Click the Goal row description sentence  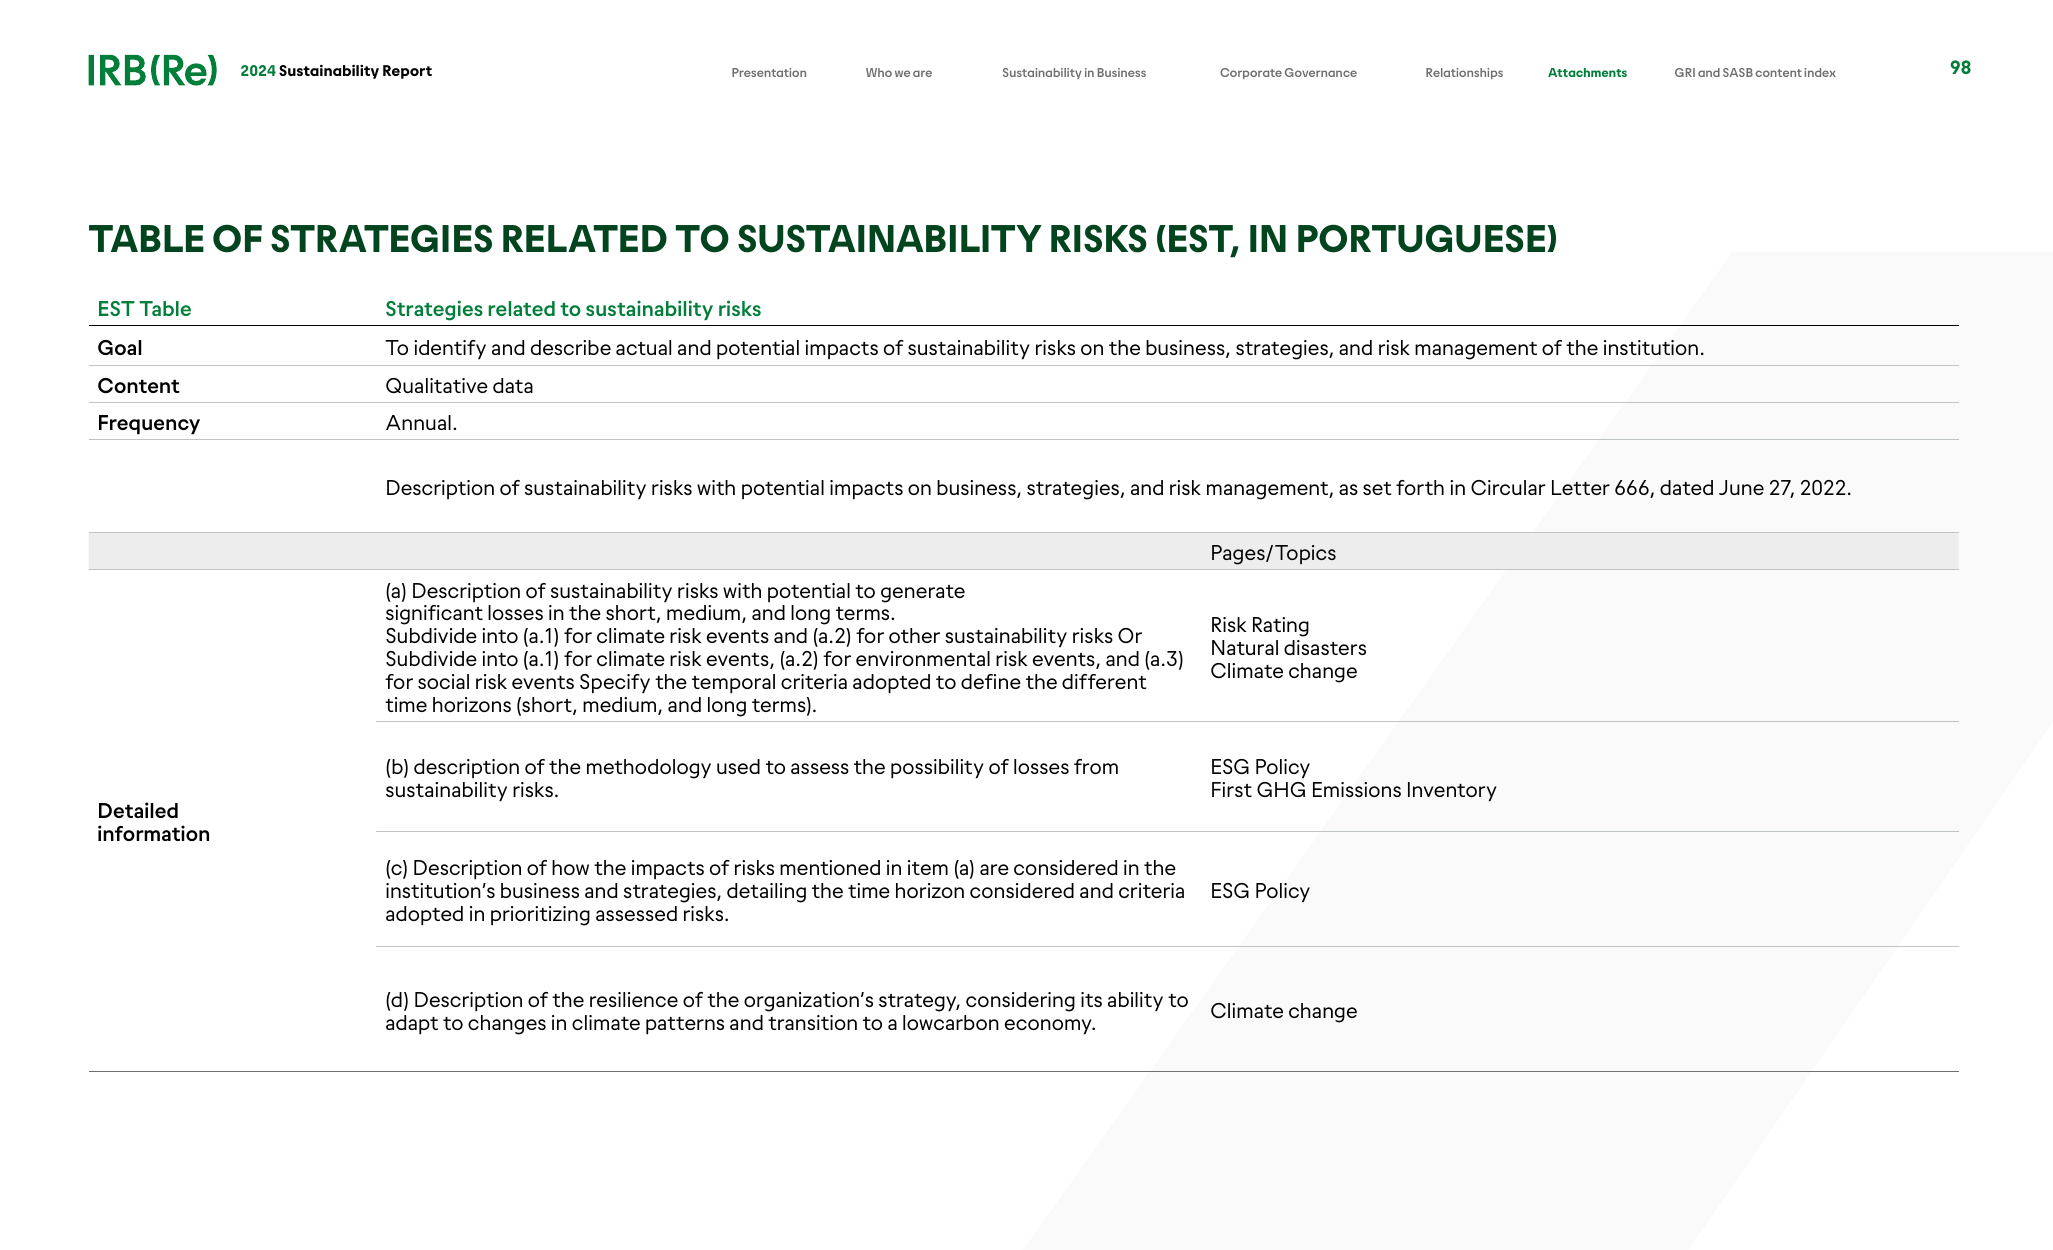[x=1045, y=348]
